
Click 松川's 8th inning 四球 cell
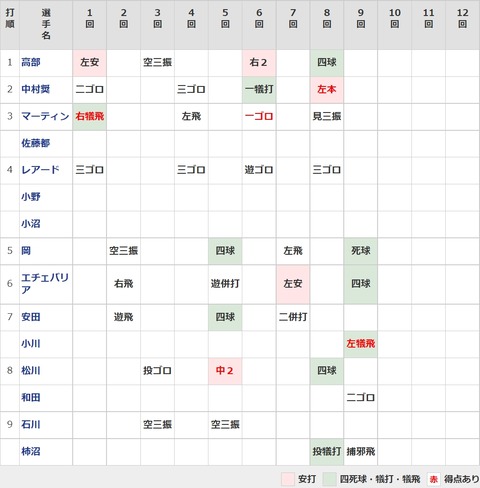pyautogui.click(x=327, y=371)
